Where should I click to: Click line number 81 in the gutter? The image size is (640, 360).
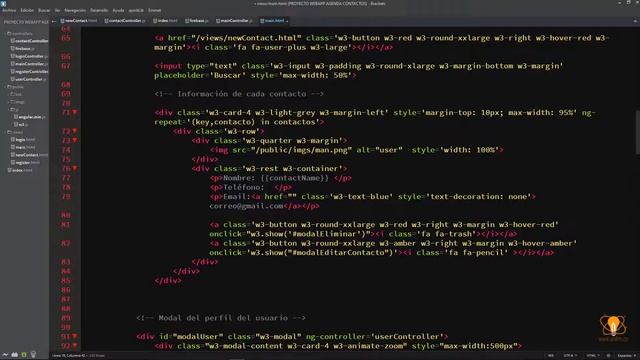click(66, 224)
